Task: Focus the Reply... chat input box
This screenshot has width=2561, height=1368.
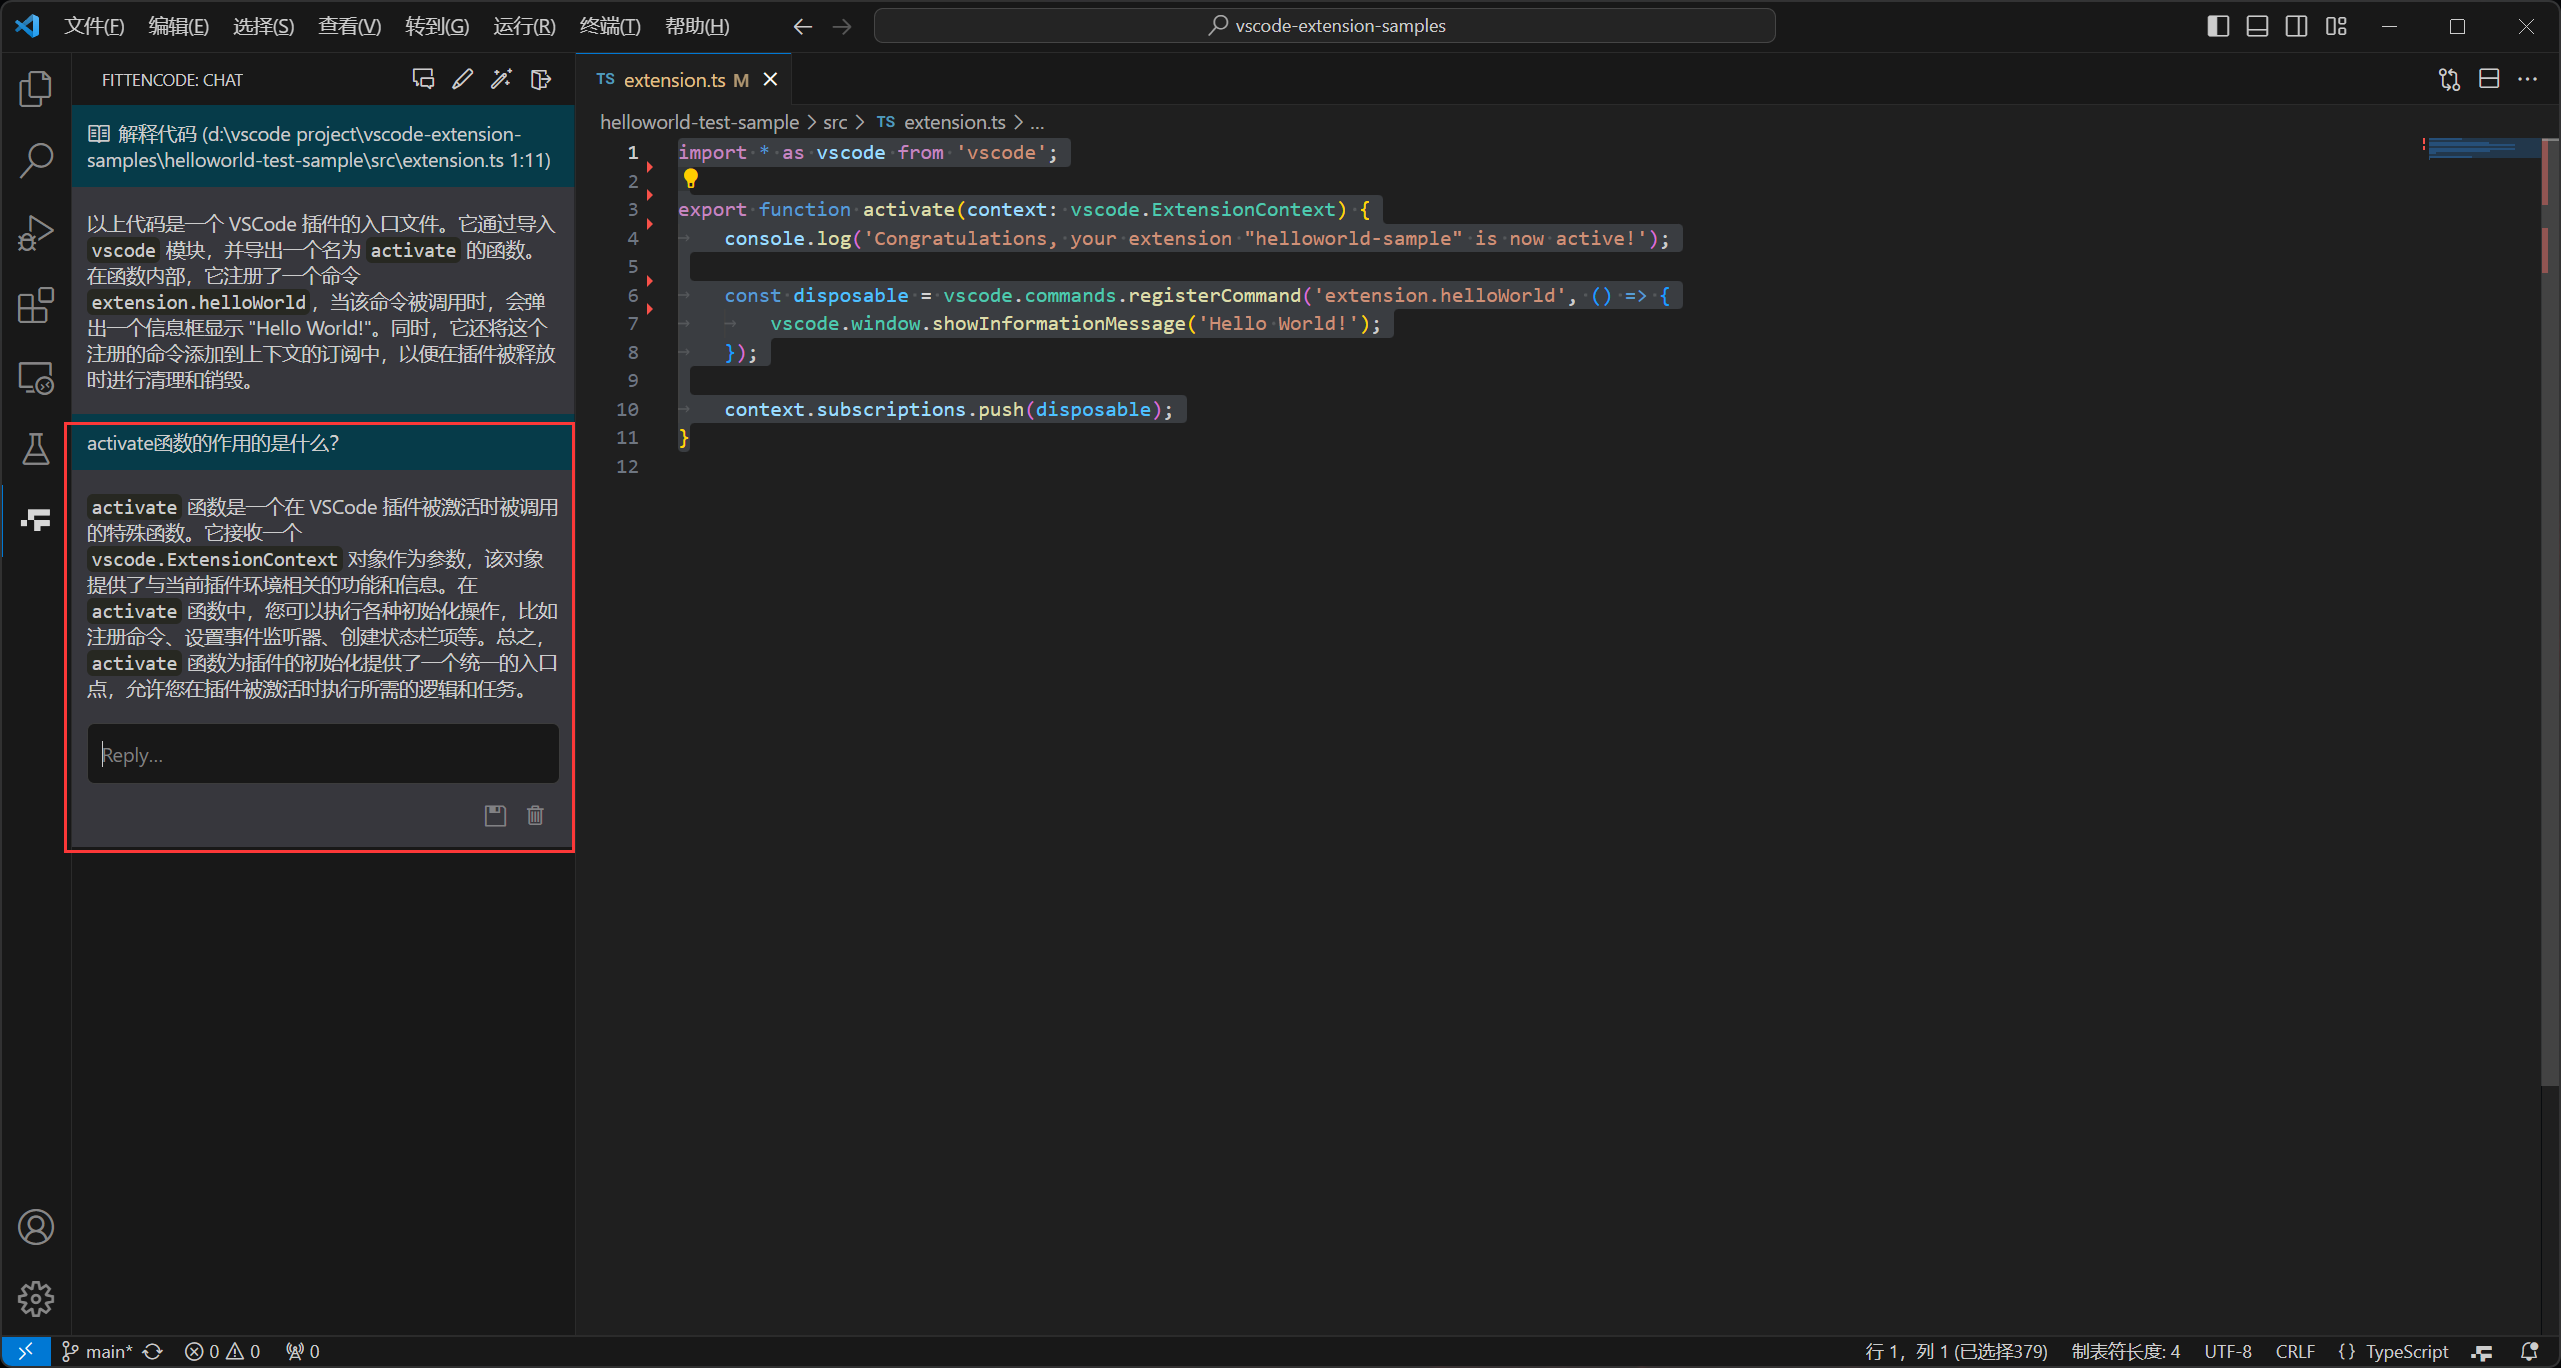Action: point(323,754)
